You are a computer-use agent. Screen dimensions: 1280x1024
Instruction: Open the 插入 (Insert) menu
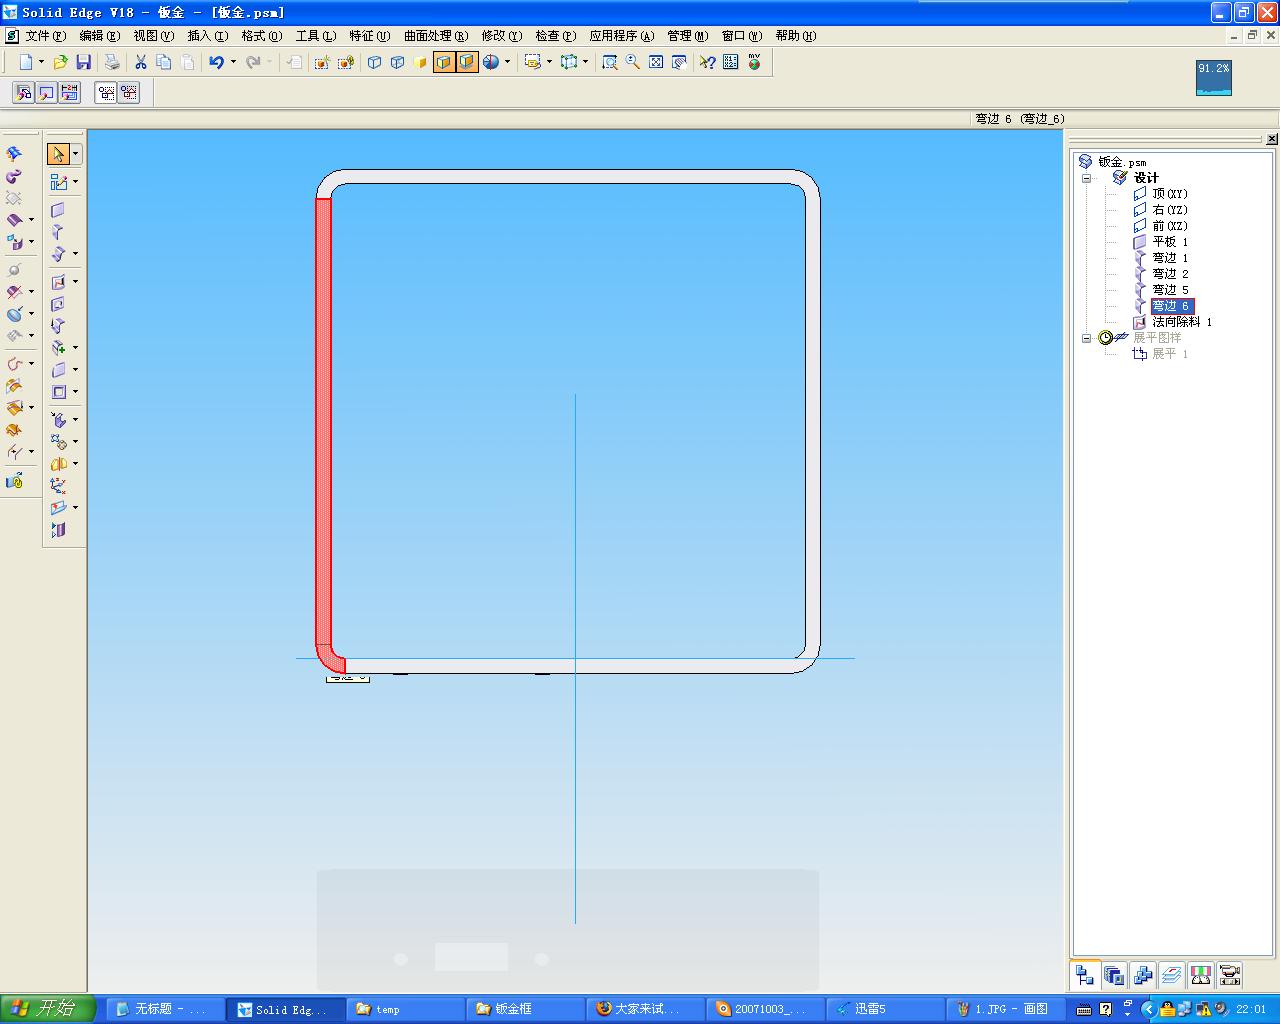pyautogui.click(x=207, y=36)
